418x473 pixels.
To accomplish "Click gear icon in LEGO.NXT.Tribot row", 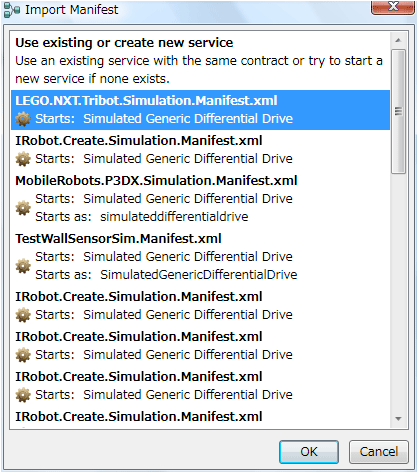I will pos(23,119).
